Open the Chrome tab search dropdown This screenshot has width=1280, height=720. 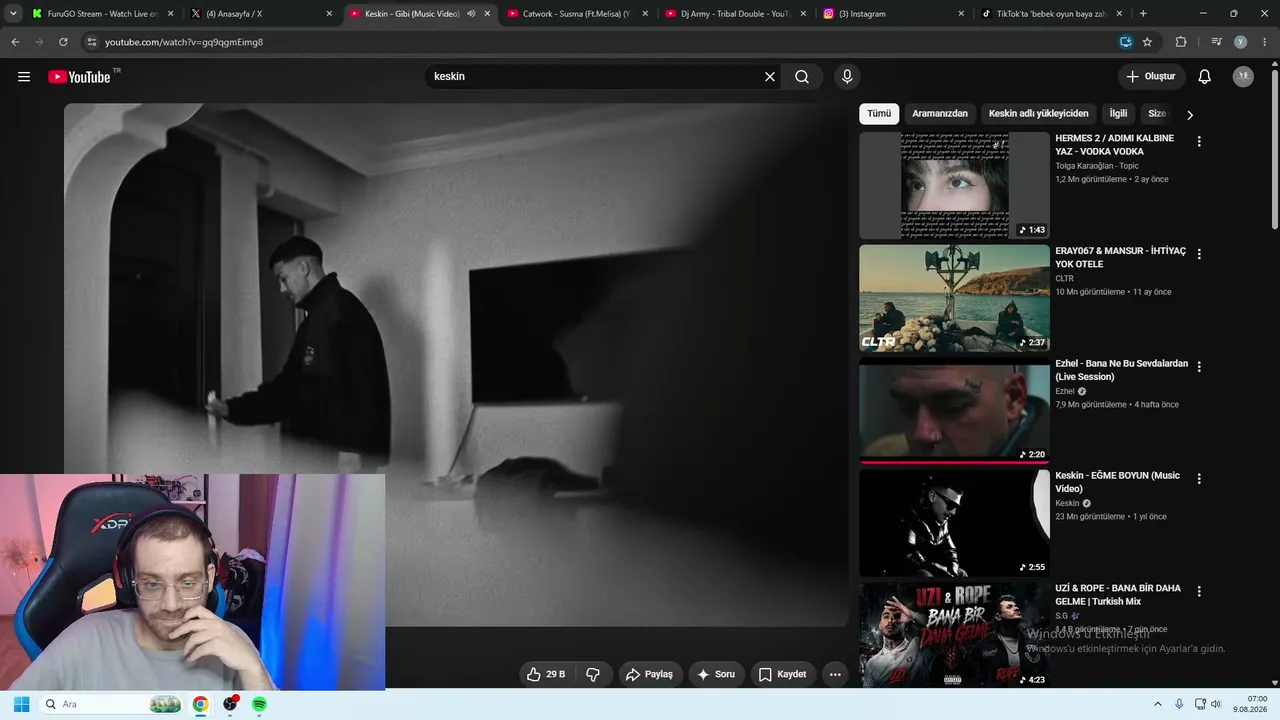coord(13,14)
